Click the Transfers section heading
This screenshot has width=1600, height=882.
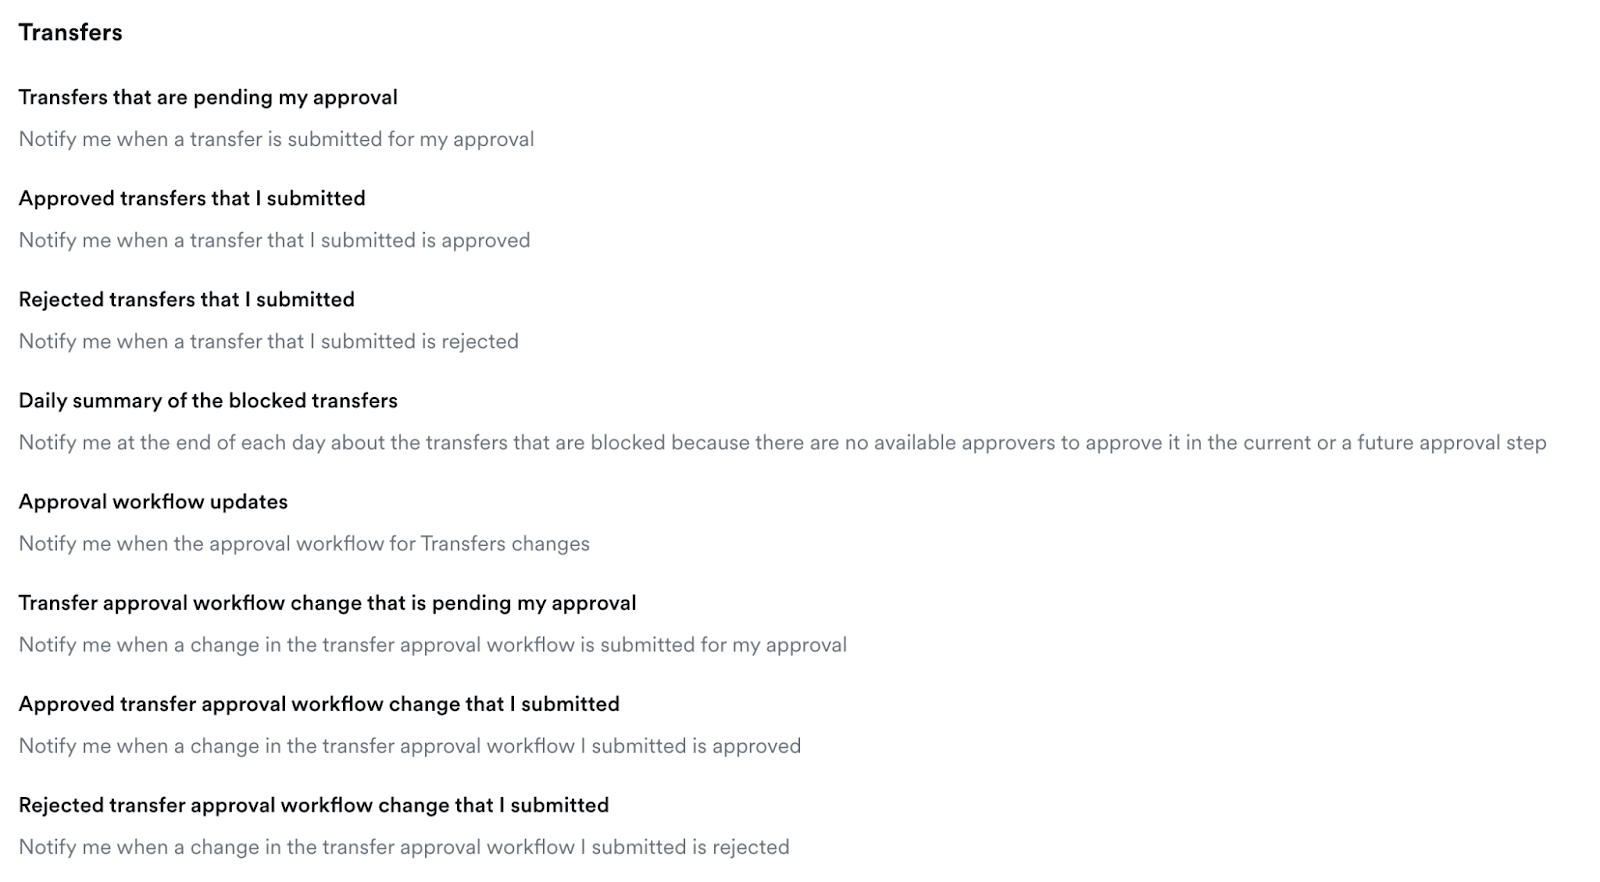(x=70, y=32)
